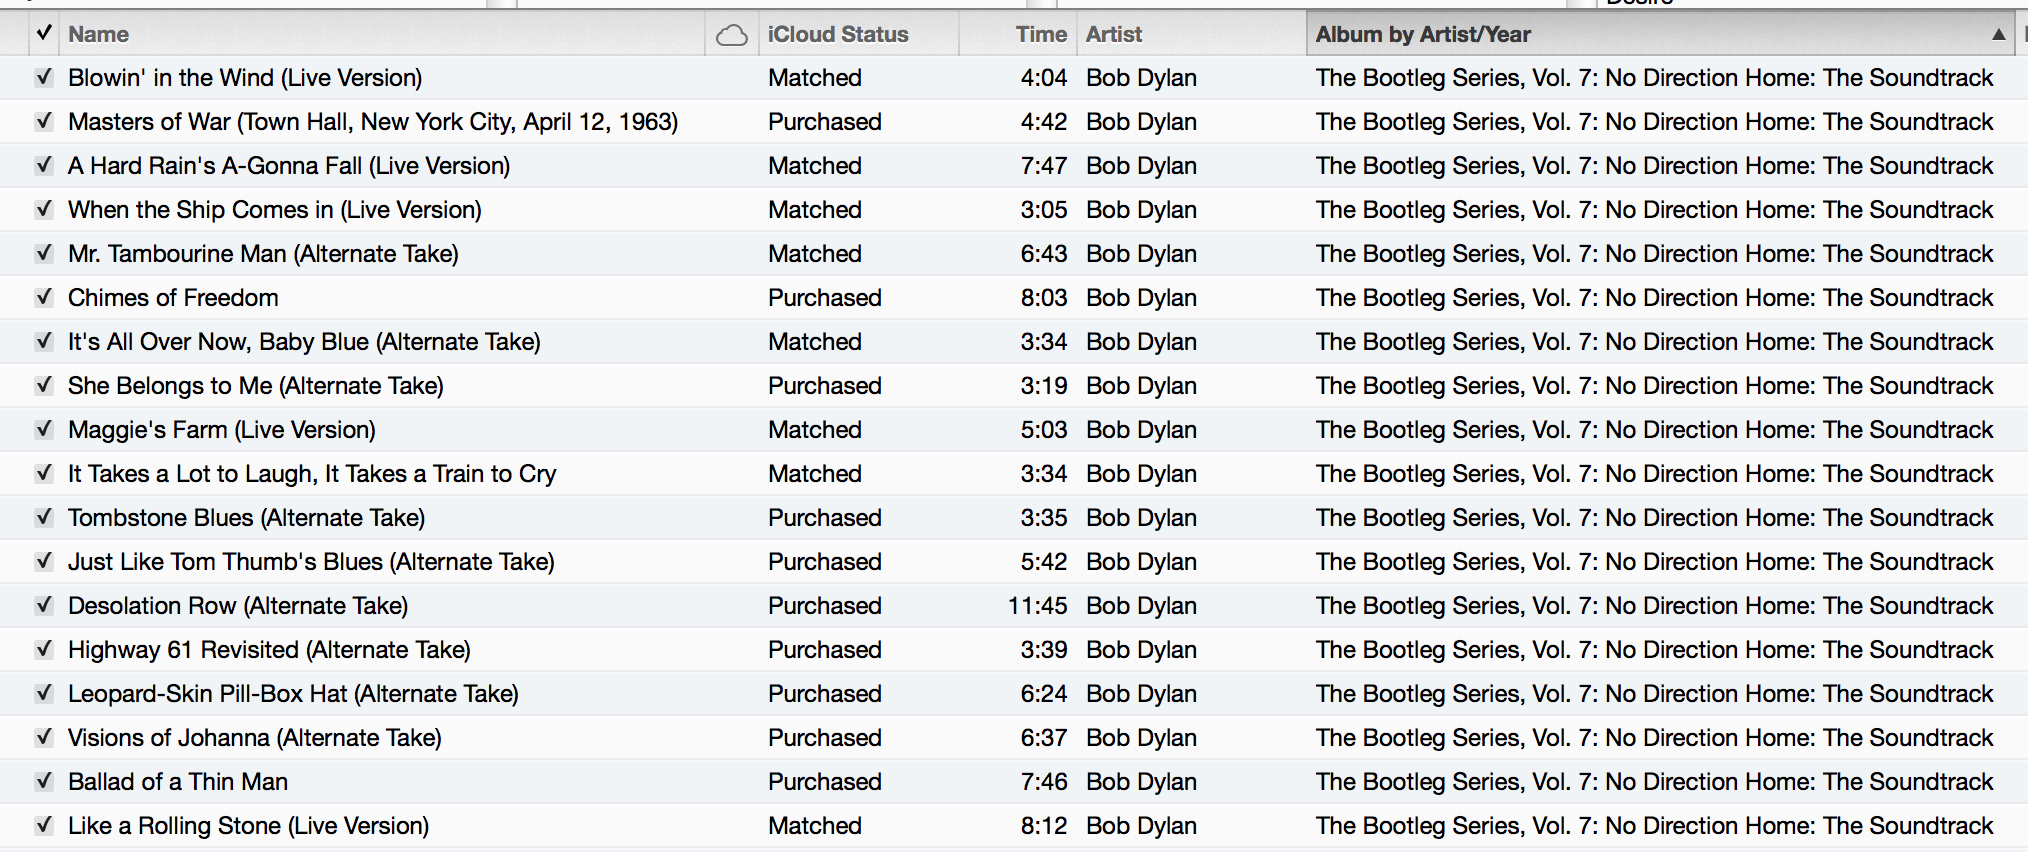Toggle the header checkmark for all songs
Screen dimensions: 2028x852
[44, 33]
